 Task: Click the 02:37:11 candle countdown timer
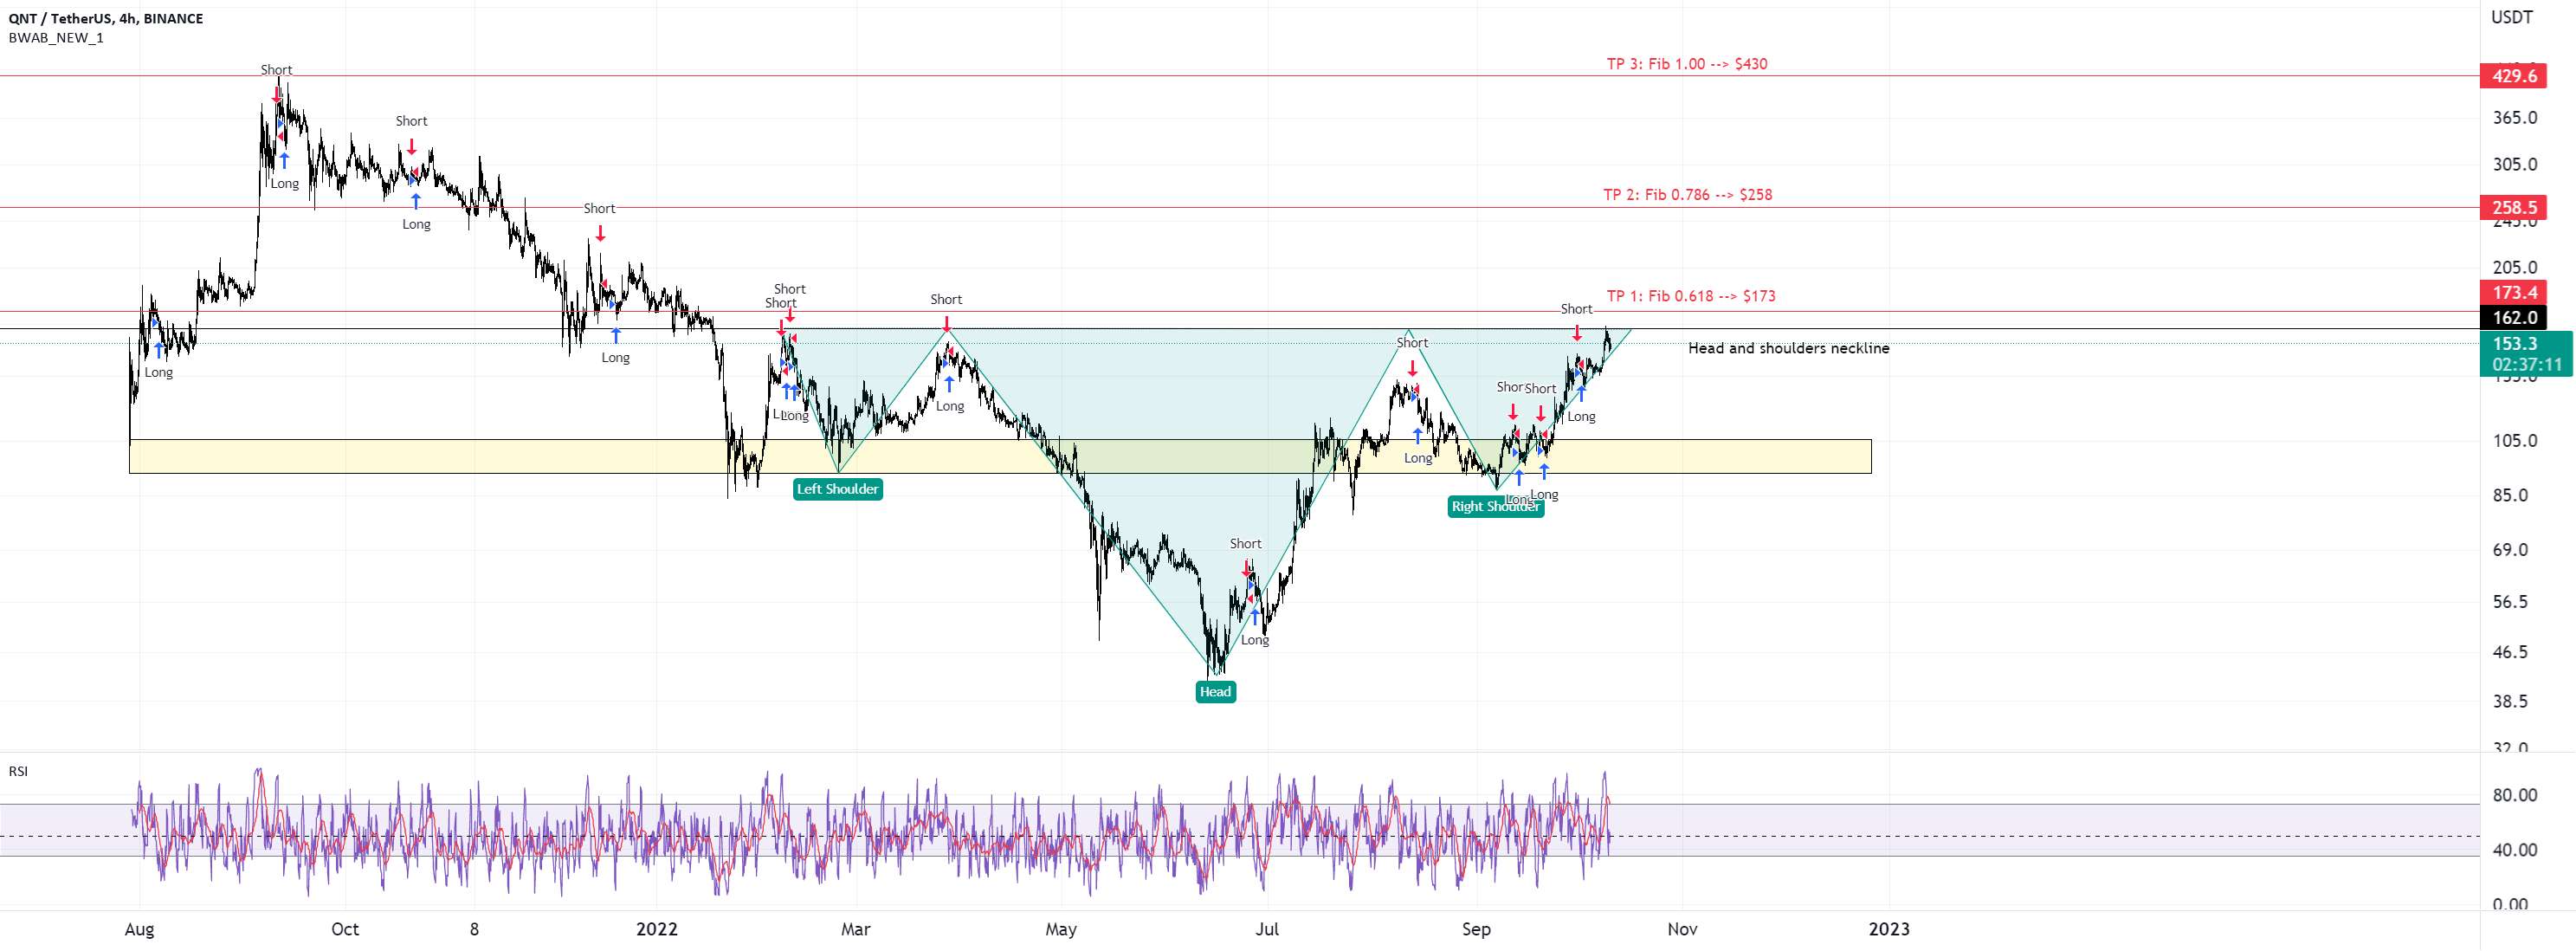[x=2526, y=364]
